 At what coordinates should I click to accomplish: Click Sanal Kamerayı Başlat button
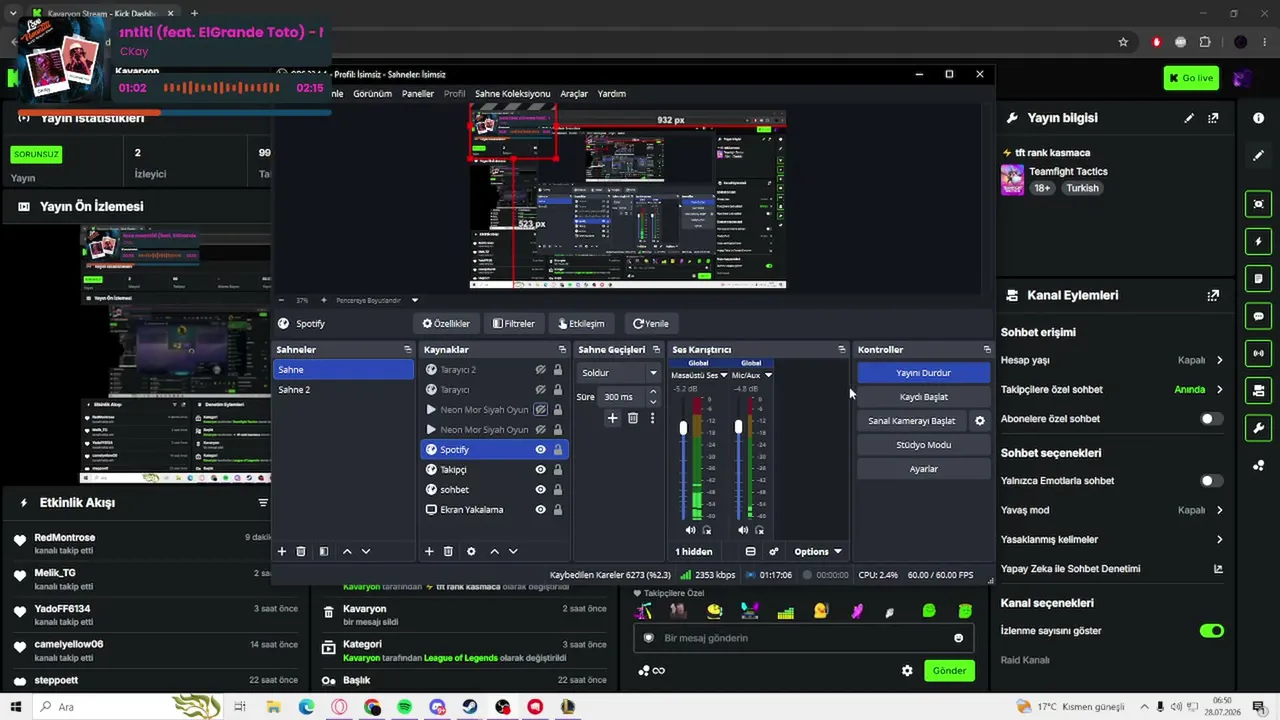click(x=912, y=421)
